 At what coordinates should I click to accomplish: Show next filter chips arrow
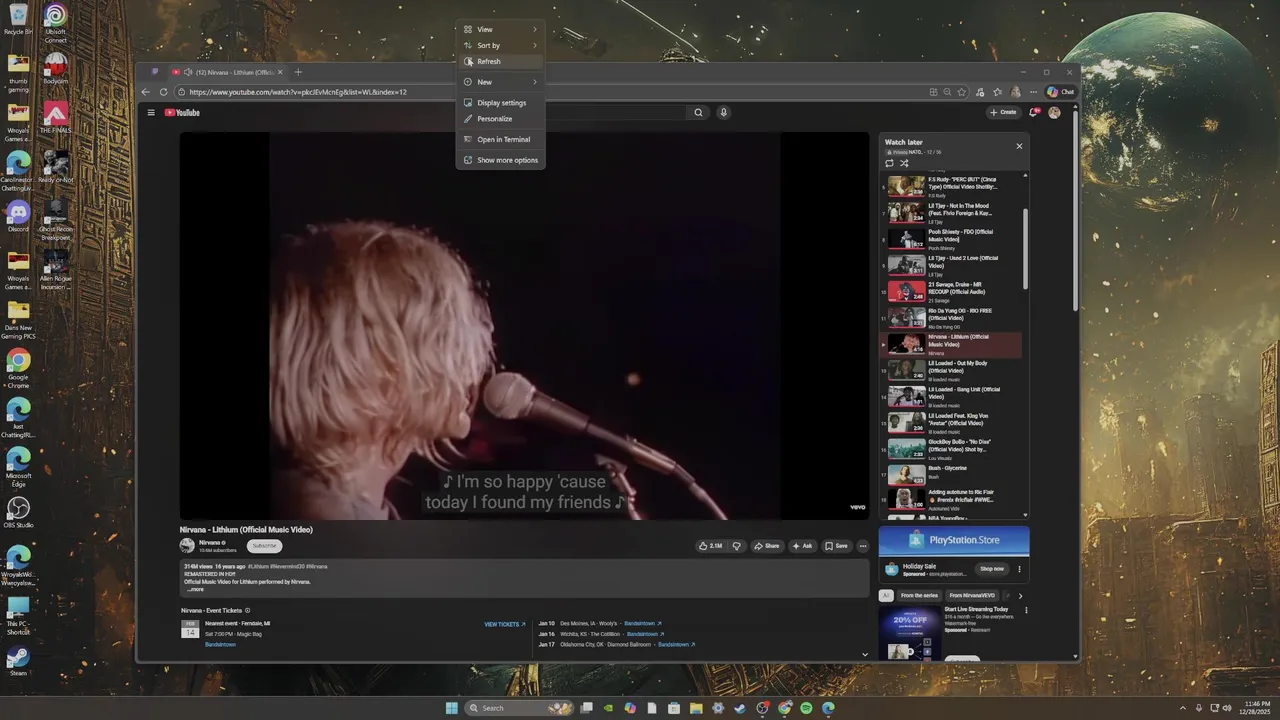1020,596
